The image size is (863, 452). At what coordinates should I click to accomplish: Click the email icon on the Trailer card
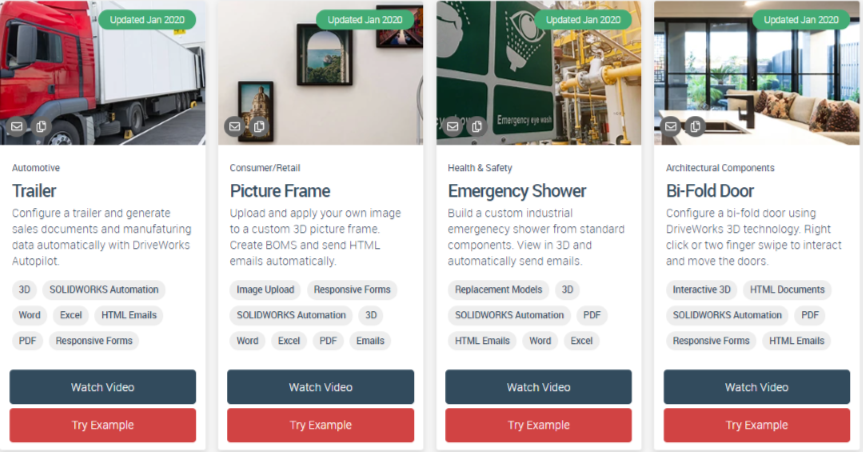pos(17,127)
